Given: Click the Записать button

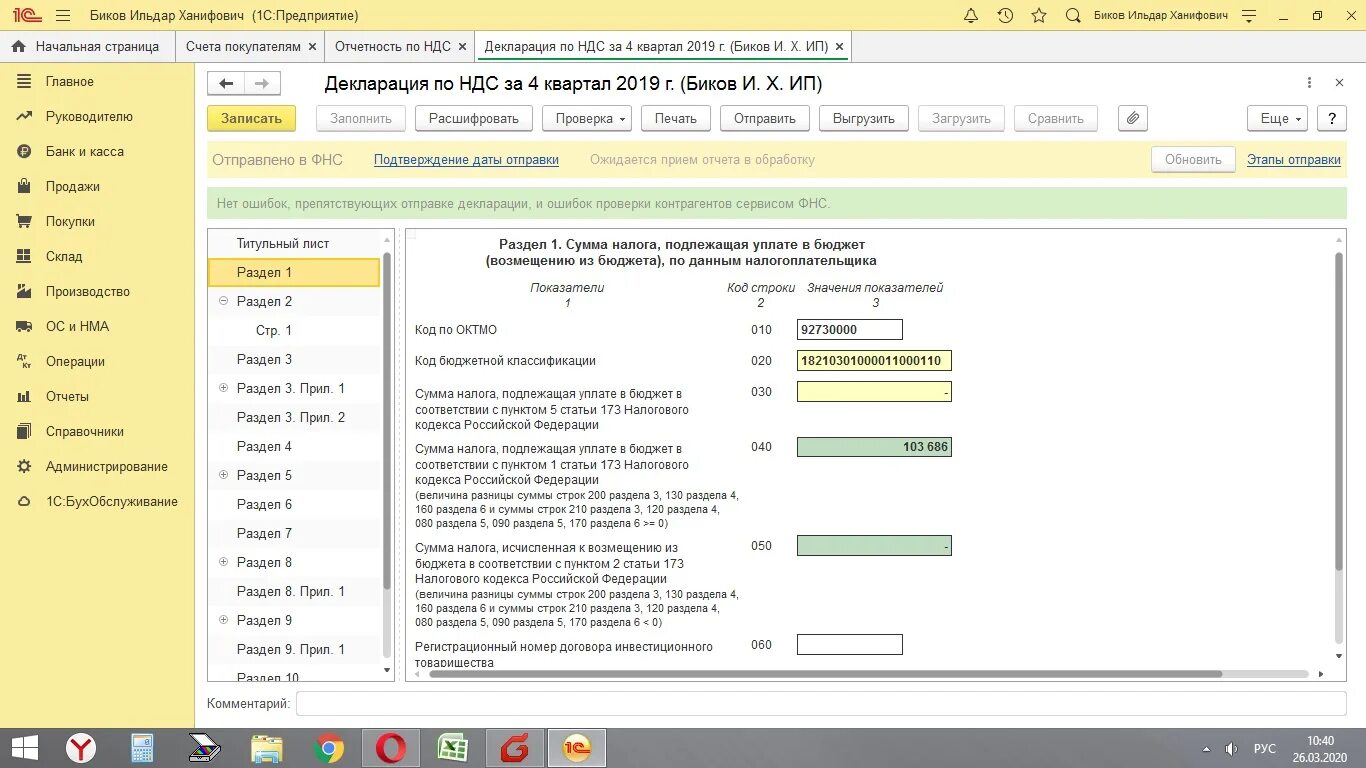Looking at the screenshot, I should tap(251, 118).
